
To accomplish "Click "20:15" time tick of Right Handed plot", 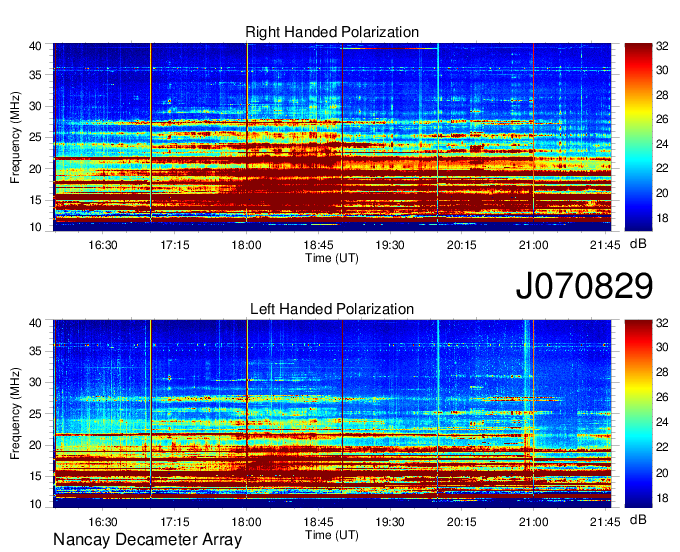I will coord(461,245).
